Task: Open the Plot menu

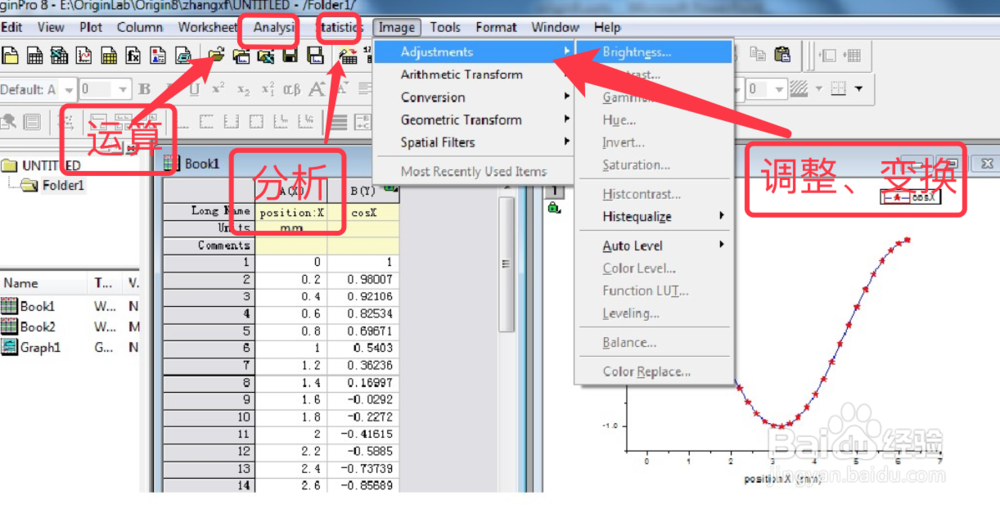Action: [91, 27]
